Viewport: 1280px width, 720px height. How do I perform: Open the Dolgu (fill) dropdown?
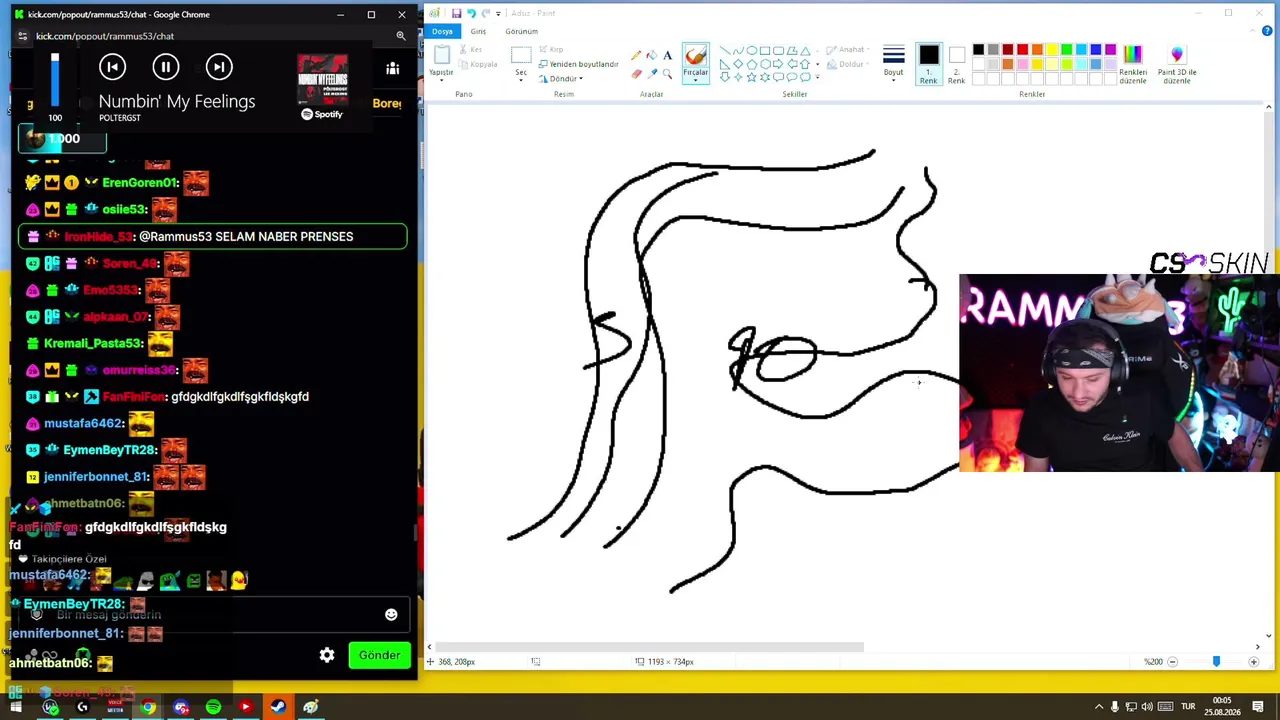(x=847, y=64)
